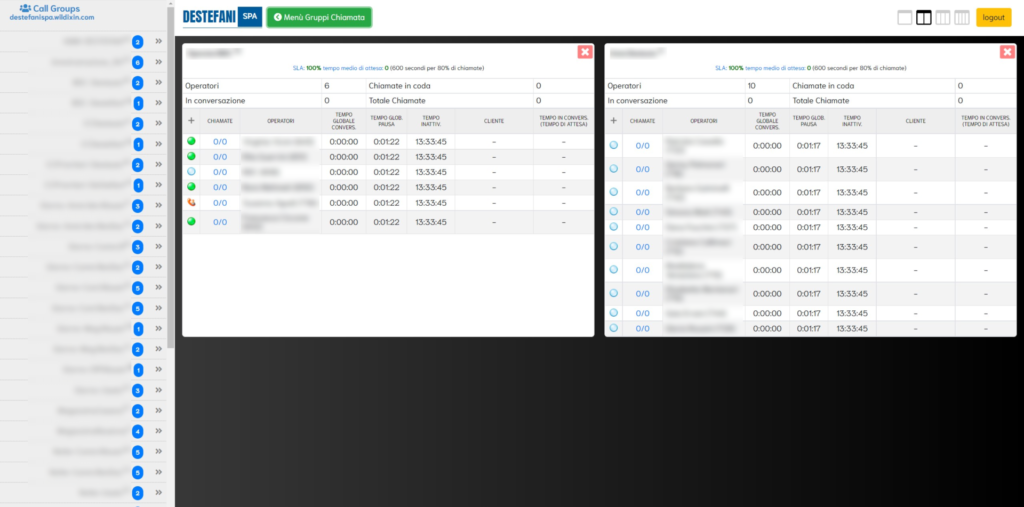The width and height of the screenshot is (1024, 507).
Task: Close the right call group panel
Action: click(1007, 52)
